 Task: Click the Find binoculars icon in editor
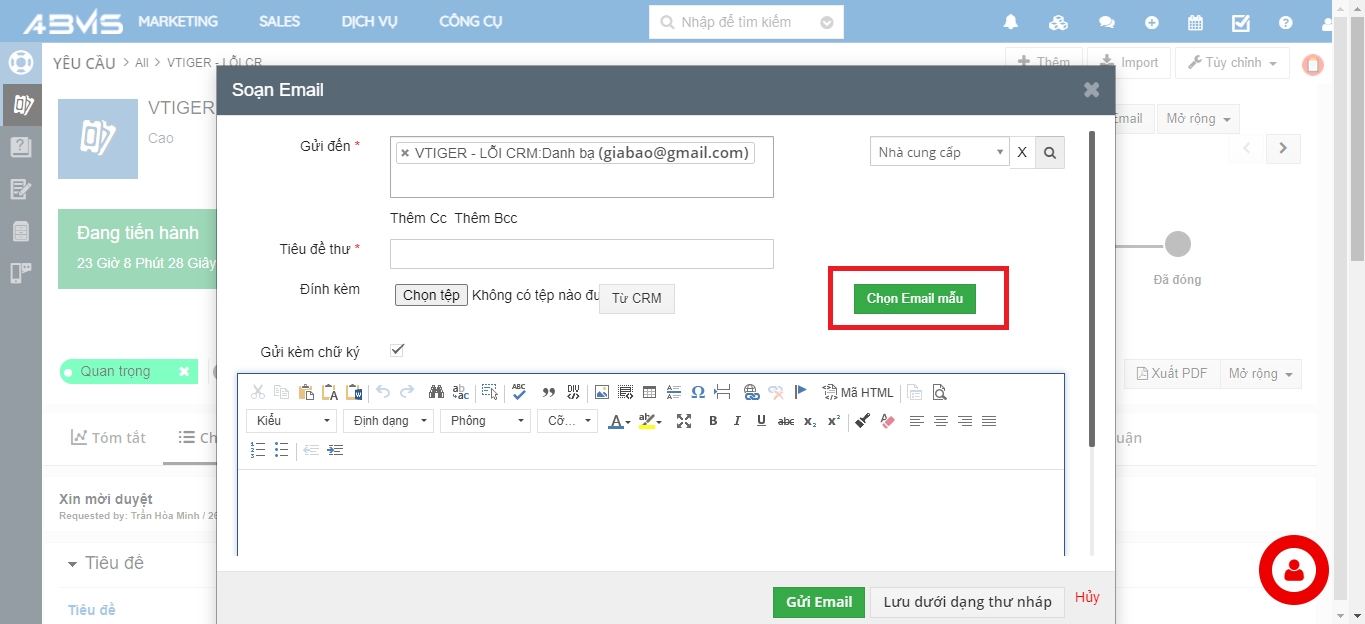pos(436,392)
